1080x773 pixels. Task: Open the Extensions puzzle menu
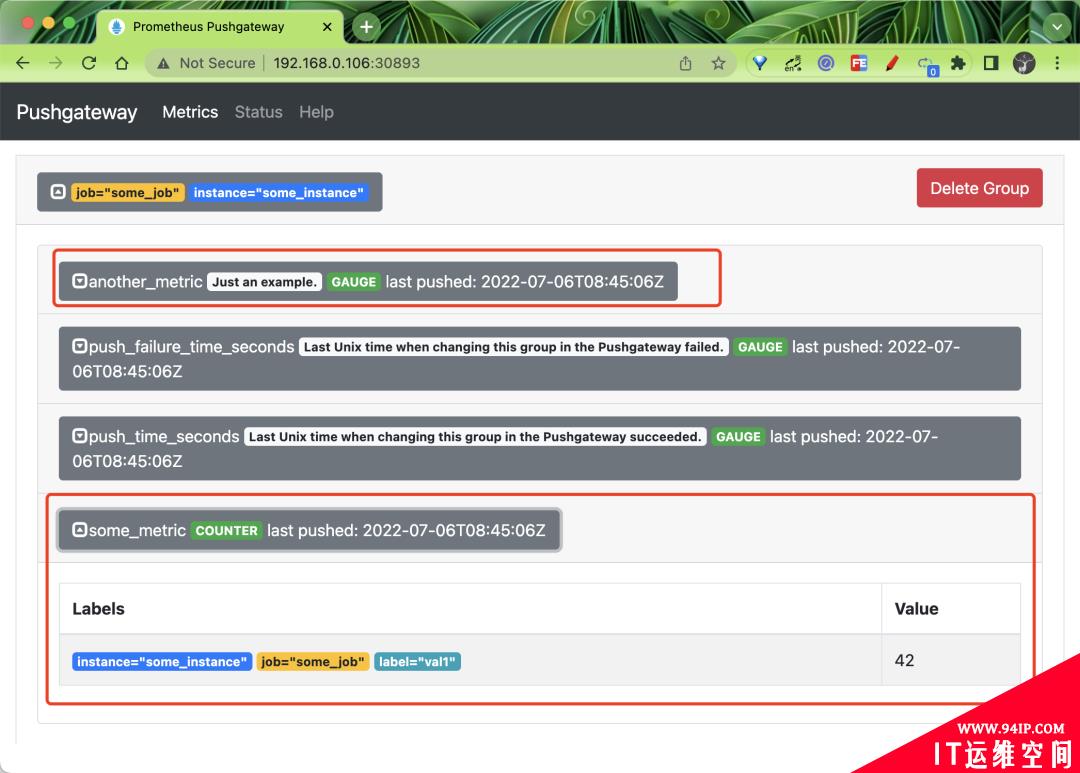pos(958,63)
